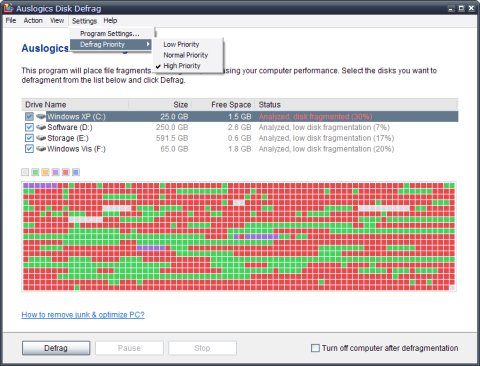The image size is (480, 366).
Task: Uncheck the Storage (E:) drive checkbox
Action: [x=29, y=138]
